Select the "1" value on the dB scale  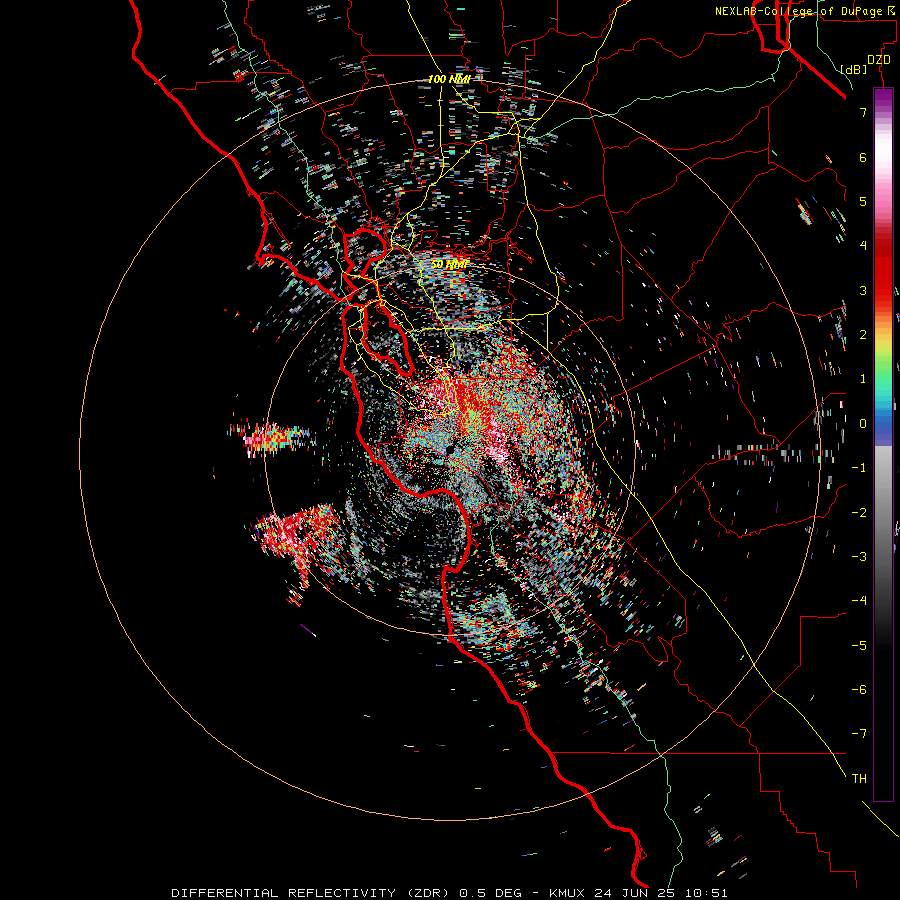coord(863,379)
